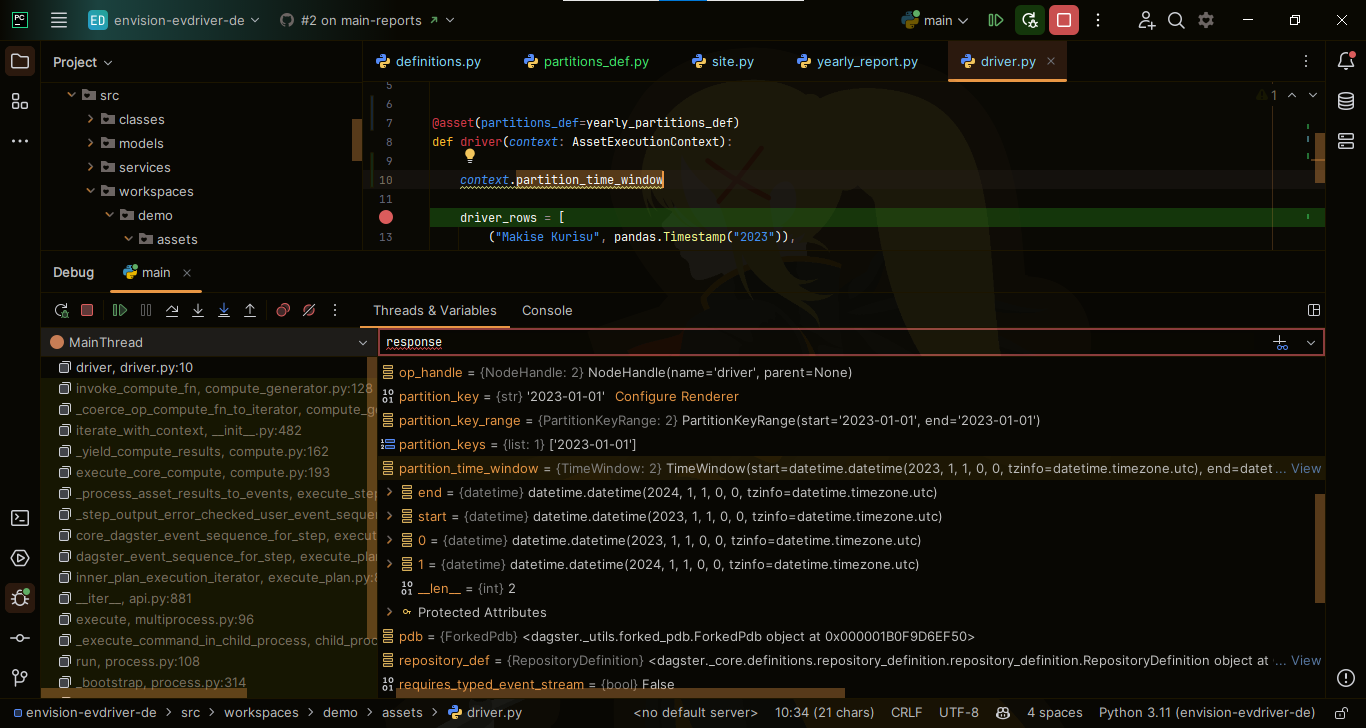1366x728 pixels.
Task: Open more run actions menu in top toolbar
Action: tap(1098, 20)
